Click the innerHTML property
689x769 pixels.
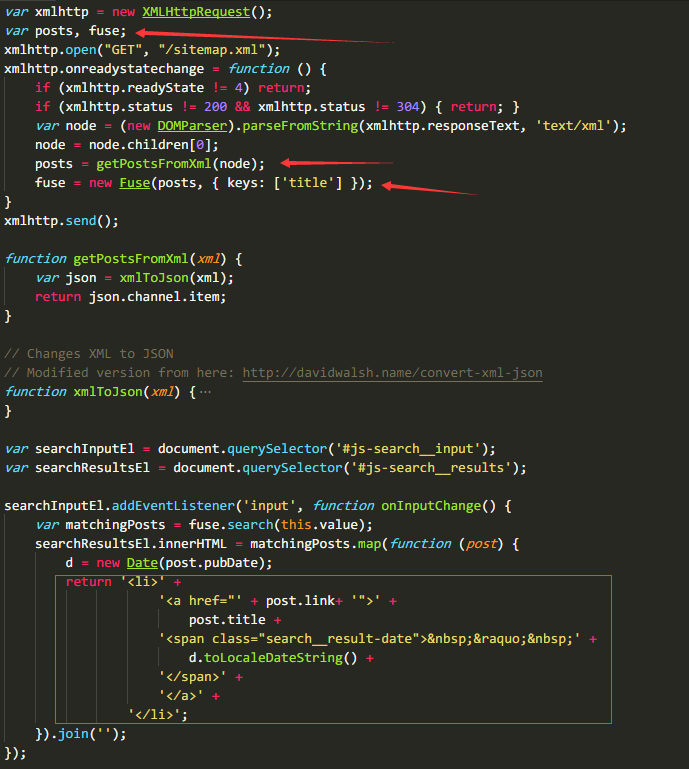pyautogui.click(x=192, y=544)
